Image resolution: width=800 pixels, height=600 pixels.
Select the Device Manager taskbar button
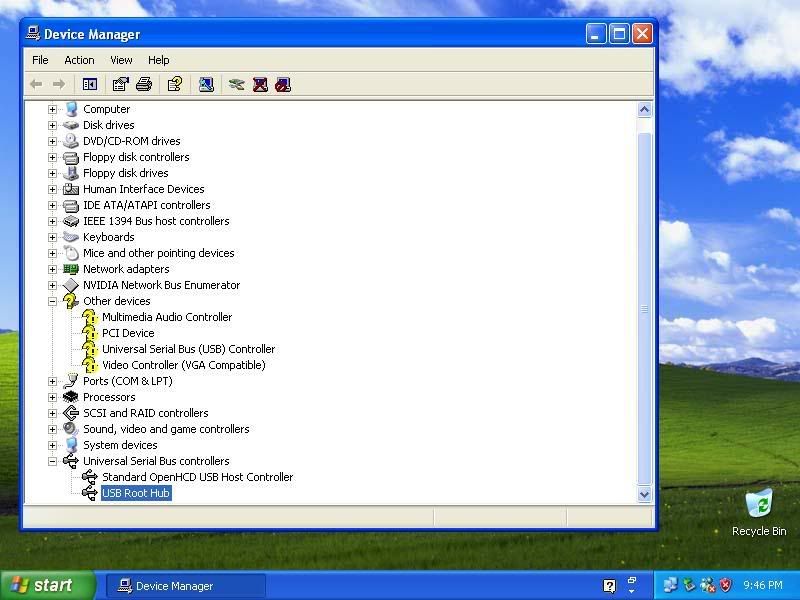point(186,586)
